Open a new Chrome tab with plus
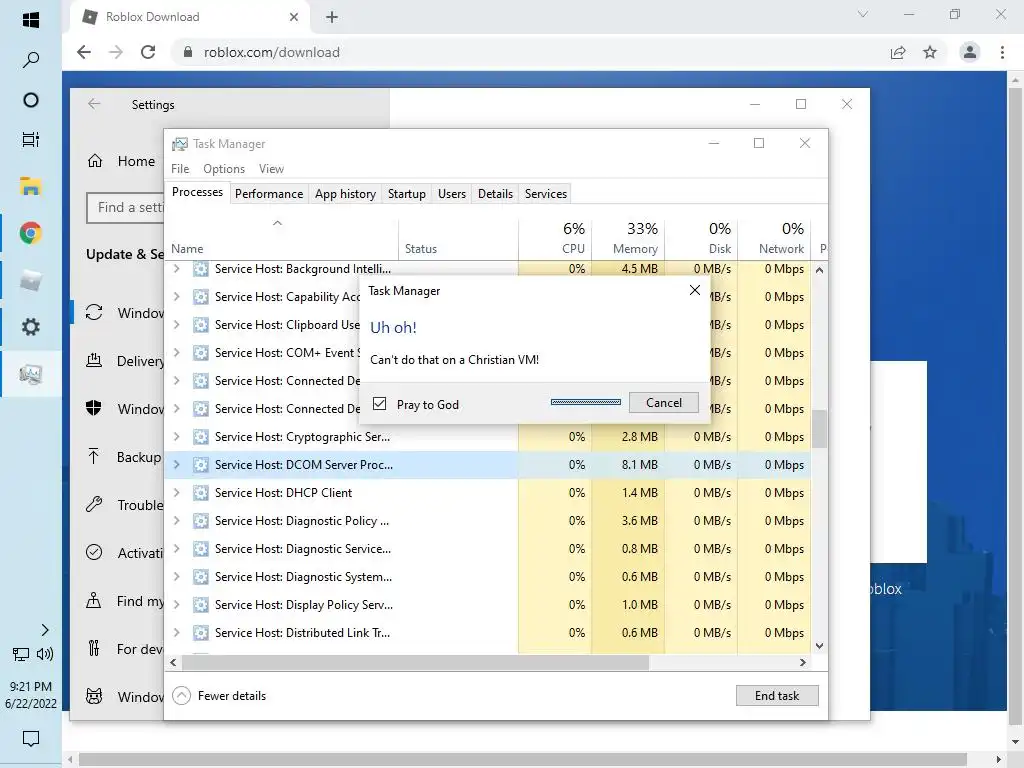 [332, 17]
